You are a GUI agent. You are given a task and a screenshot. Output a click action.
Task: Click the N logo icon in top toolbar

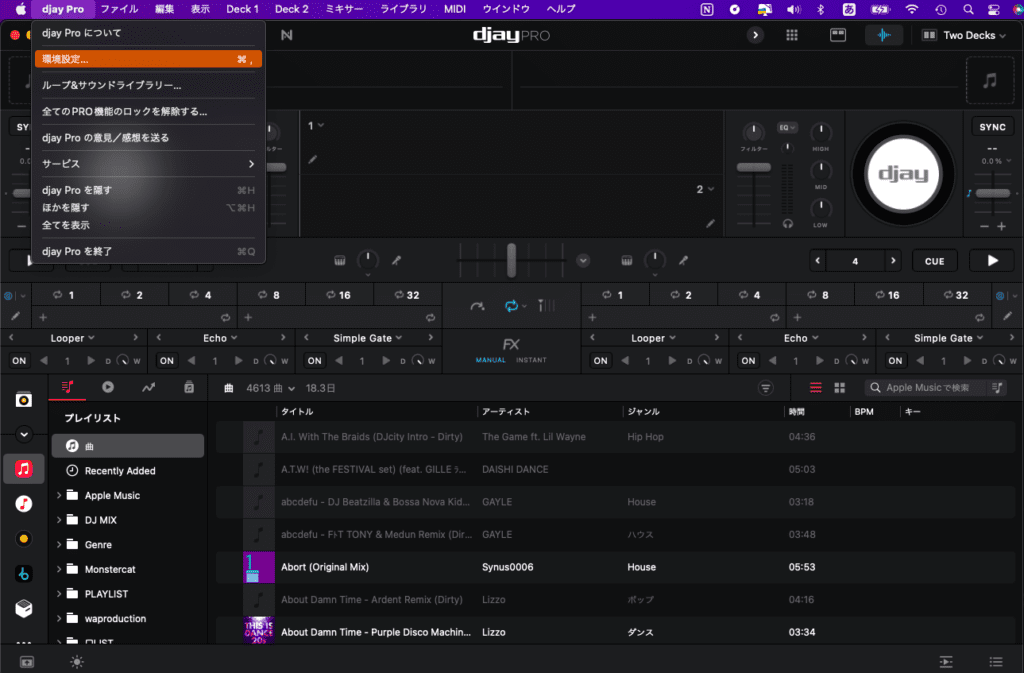287,35
